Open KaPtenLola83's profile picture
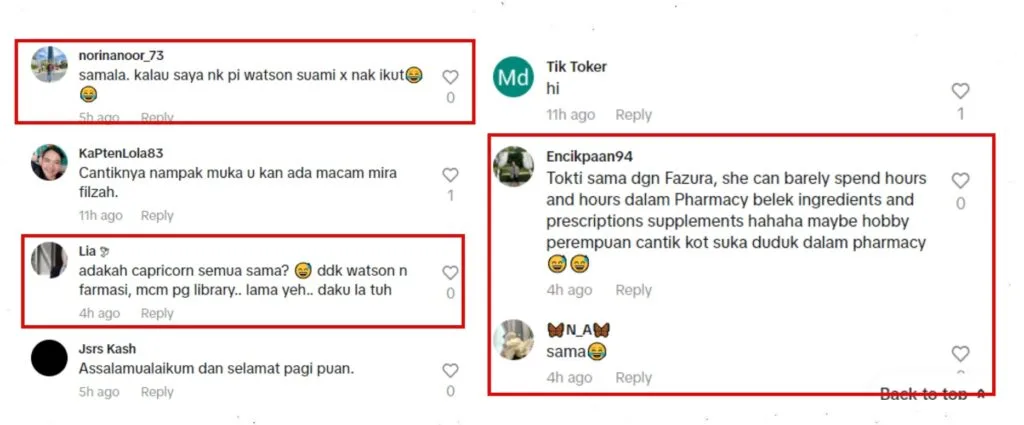1024x425 pixels. pyautogui.click(x=49, y=162)
